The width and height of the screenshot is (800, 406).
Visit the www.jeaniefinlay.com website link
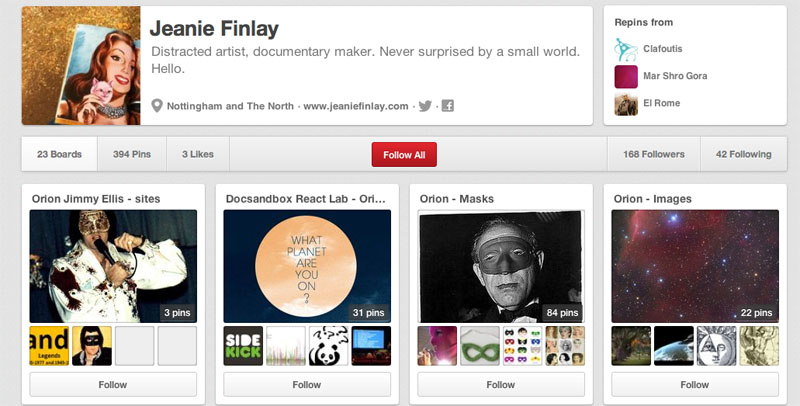[356, 106]
